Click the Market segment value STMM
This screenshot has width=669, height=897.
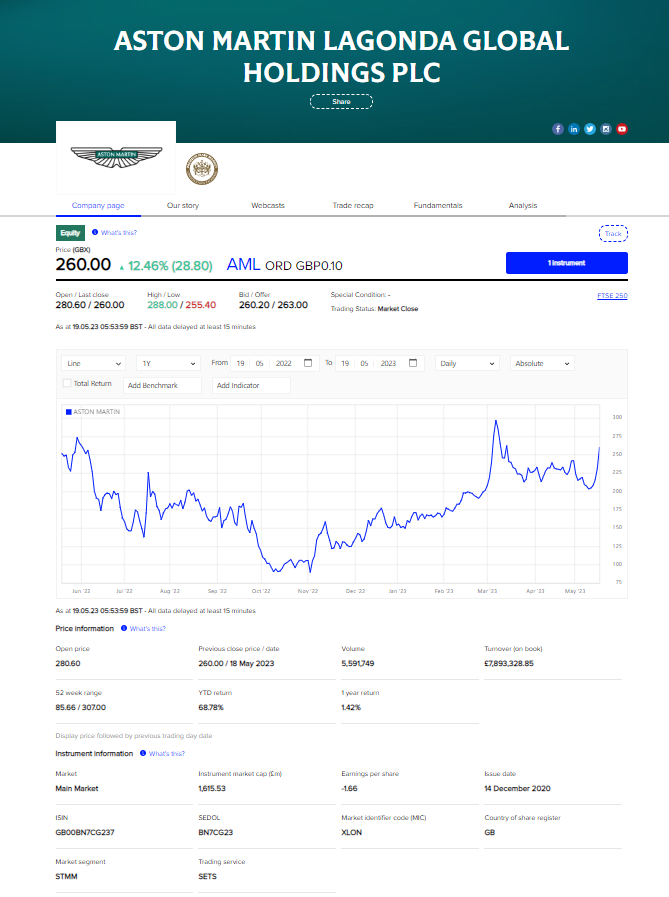[x=66, y=876]
